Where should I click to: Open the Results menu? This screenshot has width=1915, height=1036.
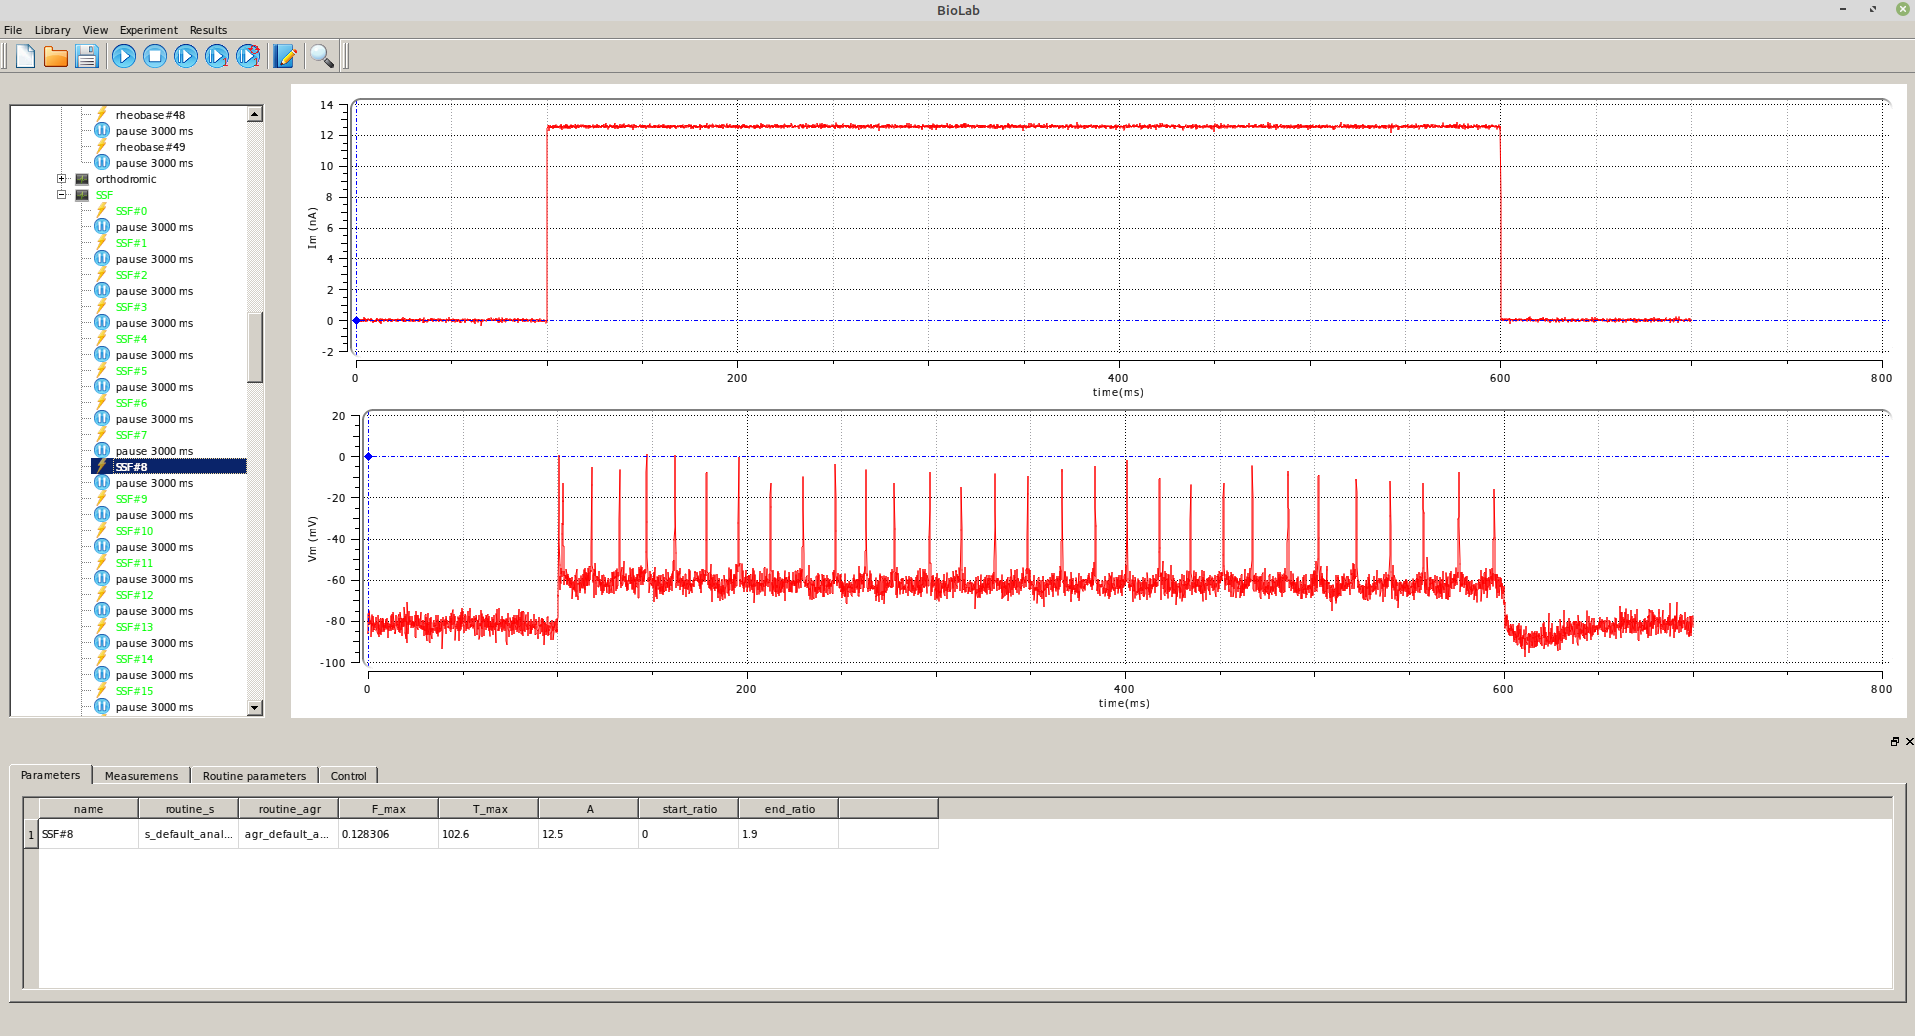[208, 30]
